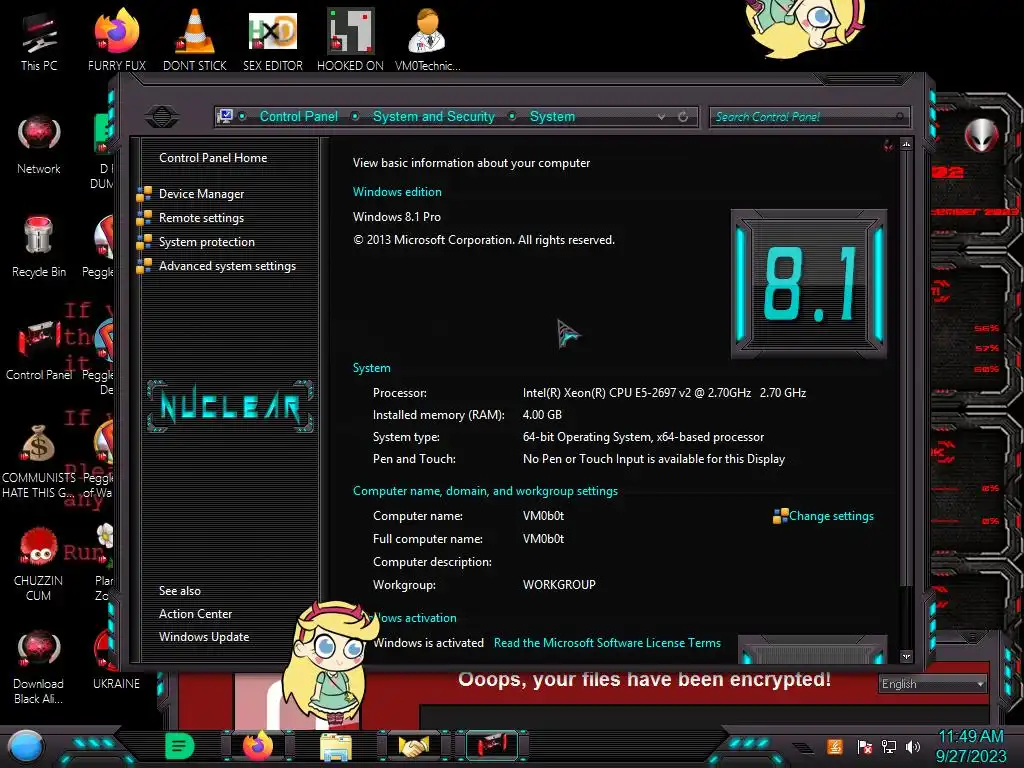
Task: Click the scrollbar down arrow
Action: coord(906,656)
